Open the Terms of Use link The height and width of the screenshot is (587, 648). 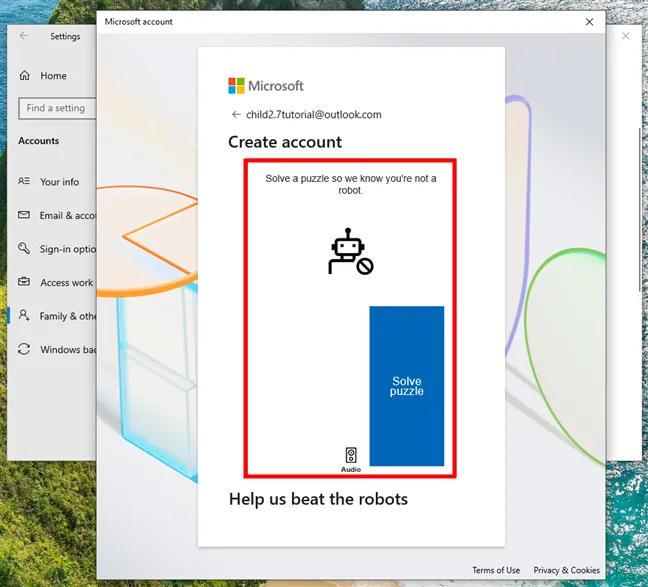[496, 570]
